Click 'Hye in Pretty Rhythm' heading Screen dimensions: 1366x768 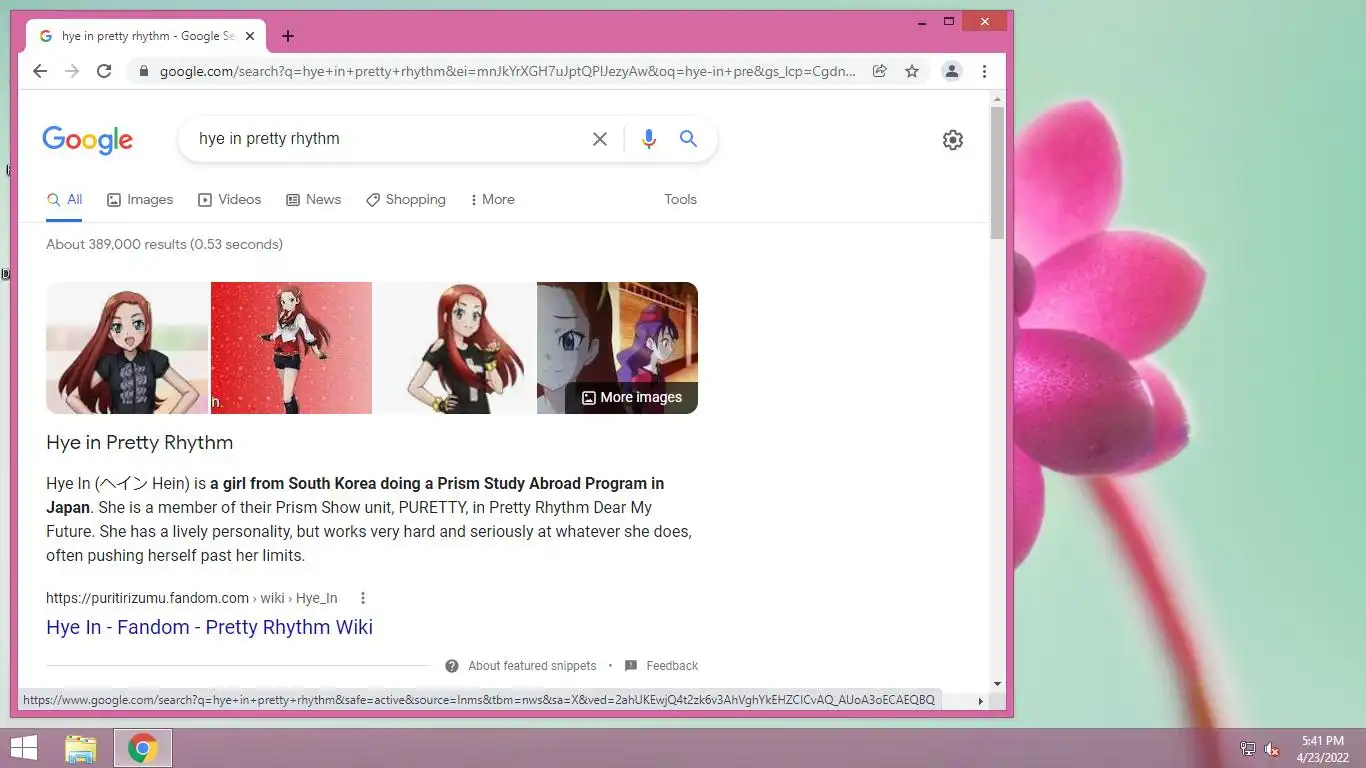pyautogui.click(x=139, y=443)
